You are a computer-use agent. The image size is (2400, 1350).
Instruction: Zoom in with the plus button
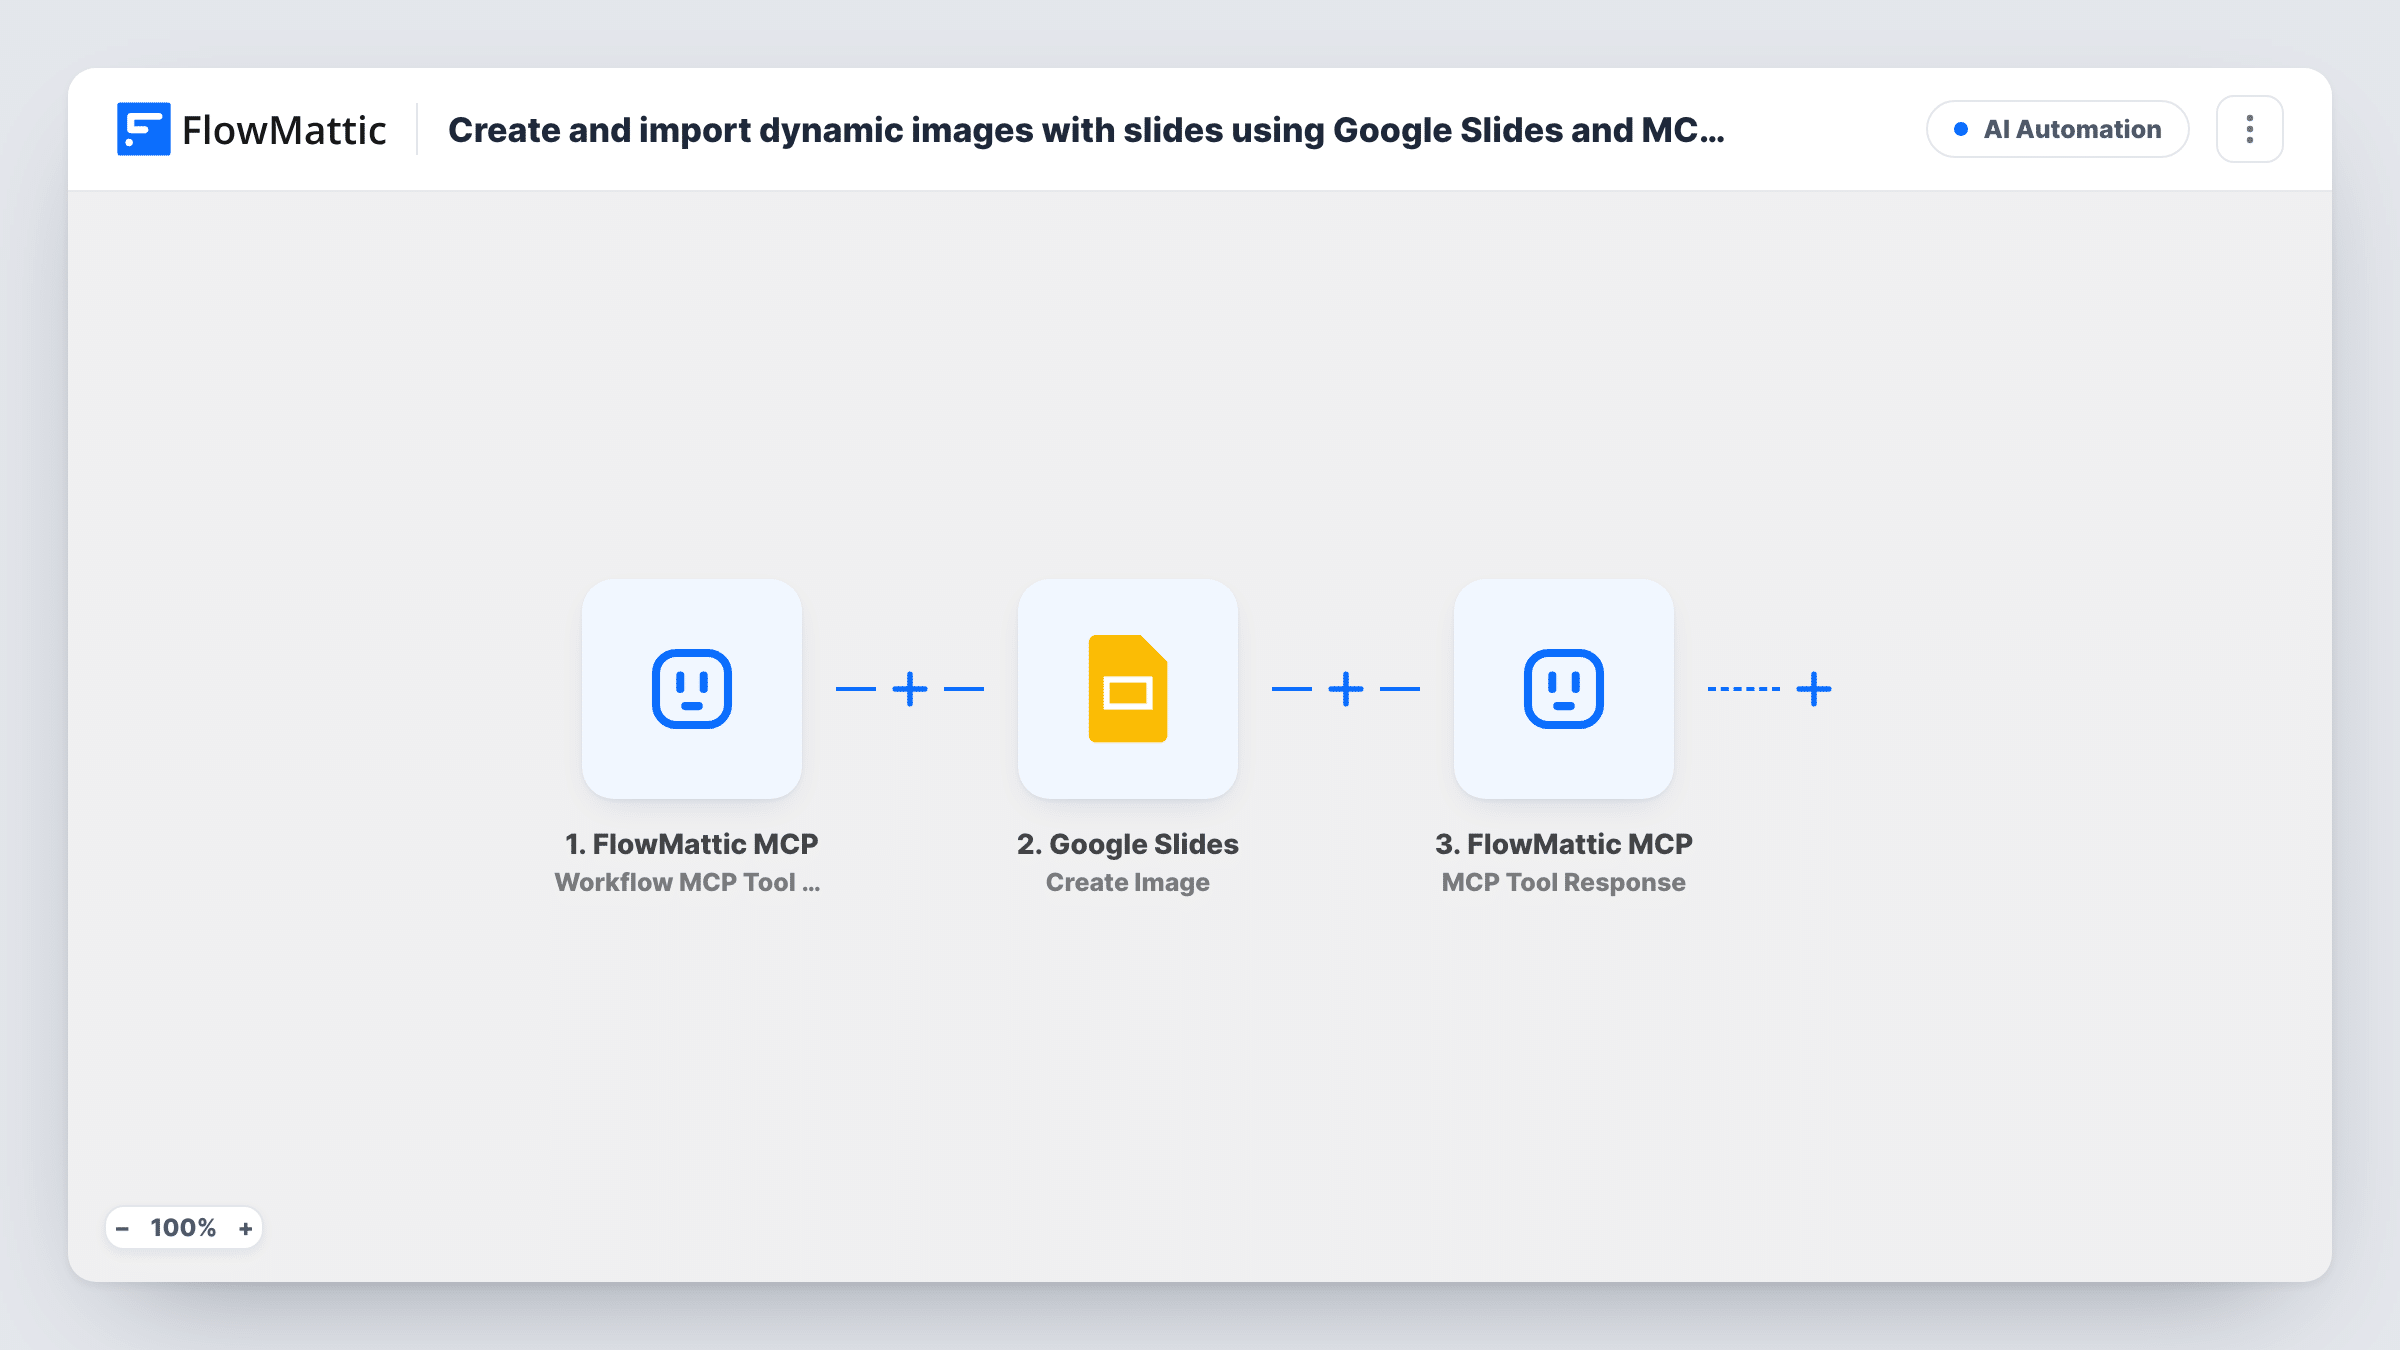pyautogui.click(x=245, y=1228)
